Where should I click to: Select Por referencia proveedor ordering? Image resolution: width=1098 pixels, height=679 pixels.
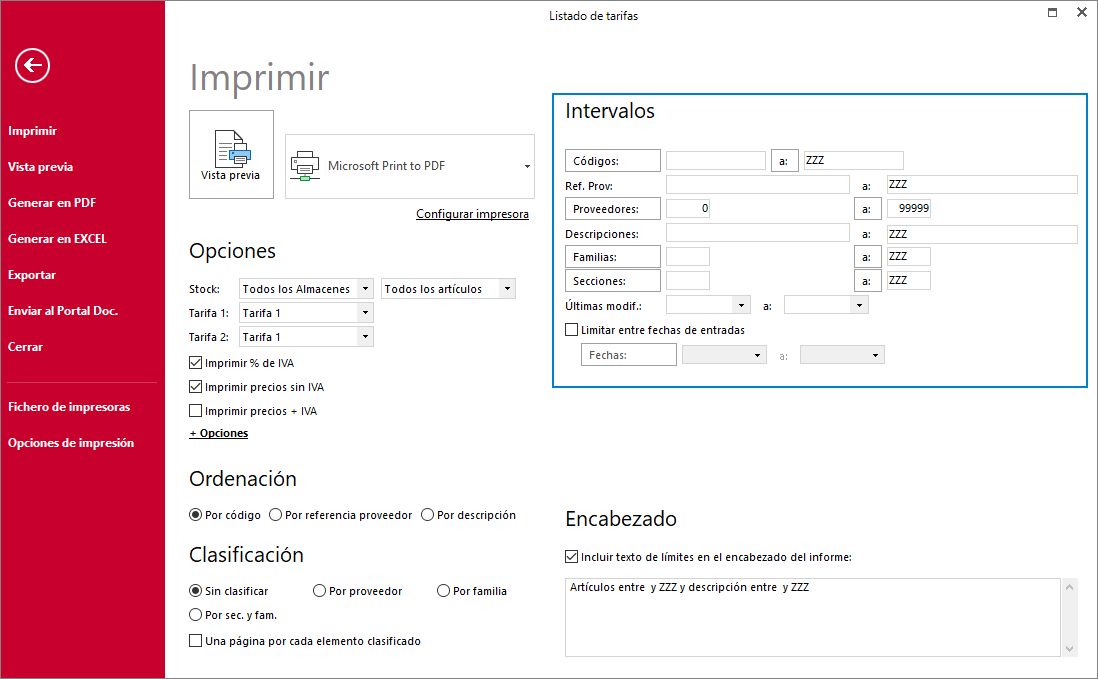[x=275, y=514]
